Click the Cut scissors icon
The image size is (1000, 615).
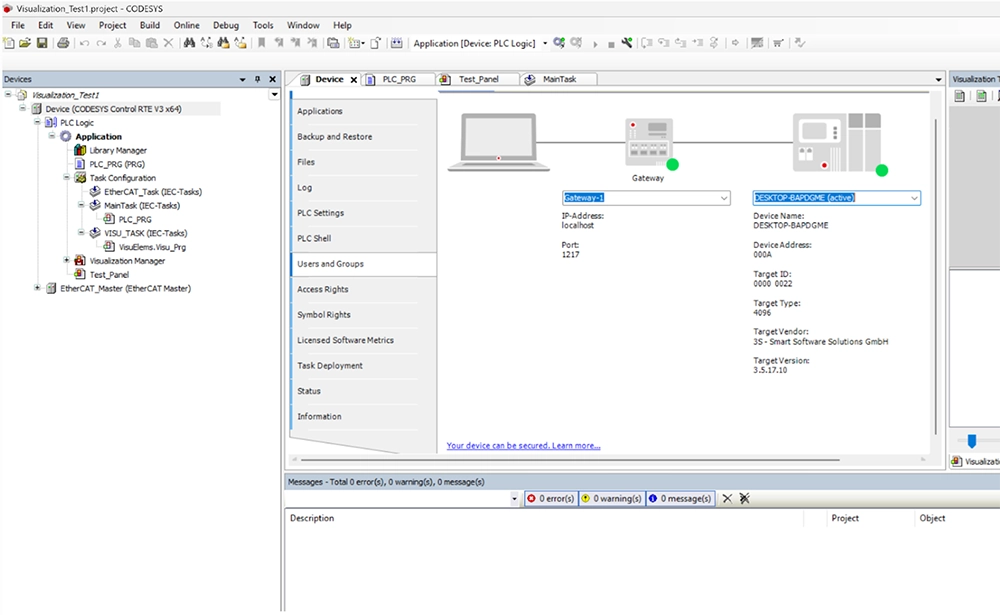(117, 43)
